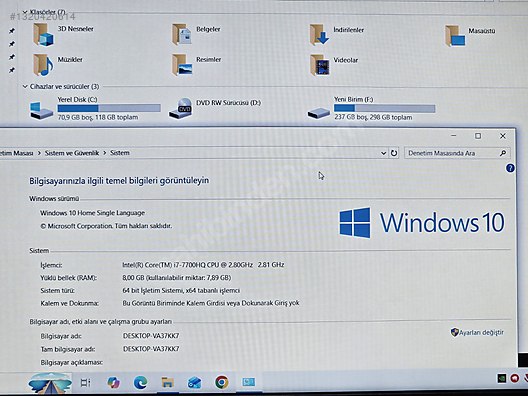Open the Müzikler folder
The image size is (528, 396).
point(58,64)
